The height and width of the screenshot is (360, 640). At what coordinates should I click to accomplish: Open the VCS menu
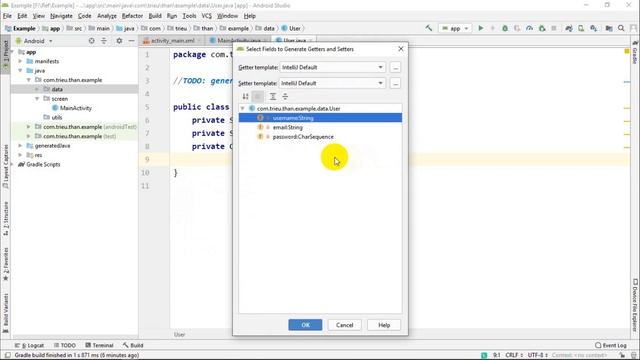(x=207, y=16)
